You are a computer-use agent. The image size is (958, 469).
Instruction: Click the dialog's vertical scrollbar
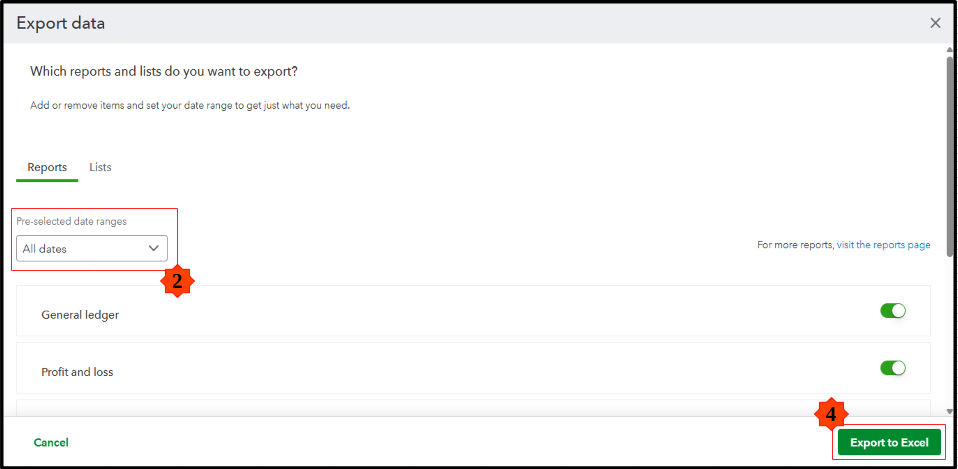tap(949, 150)
